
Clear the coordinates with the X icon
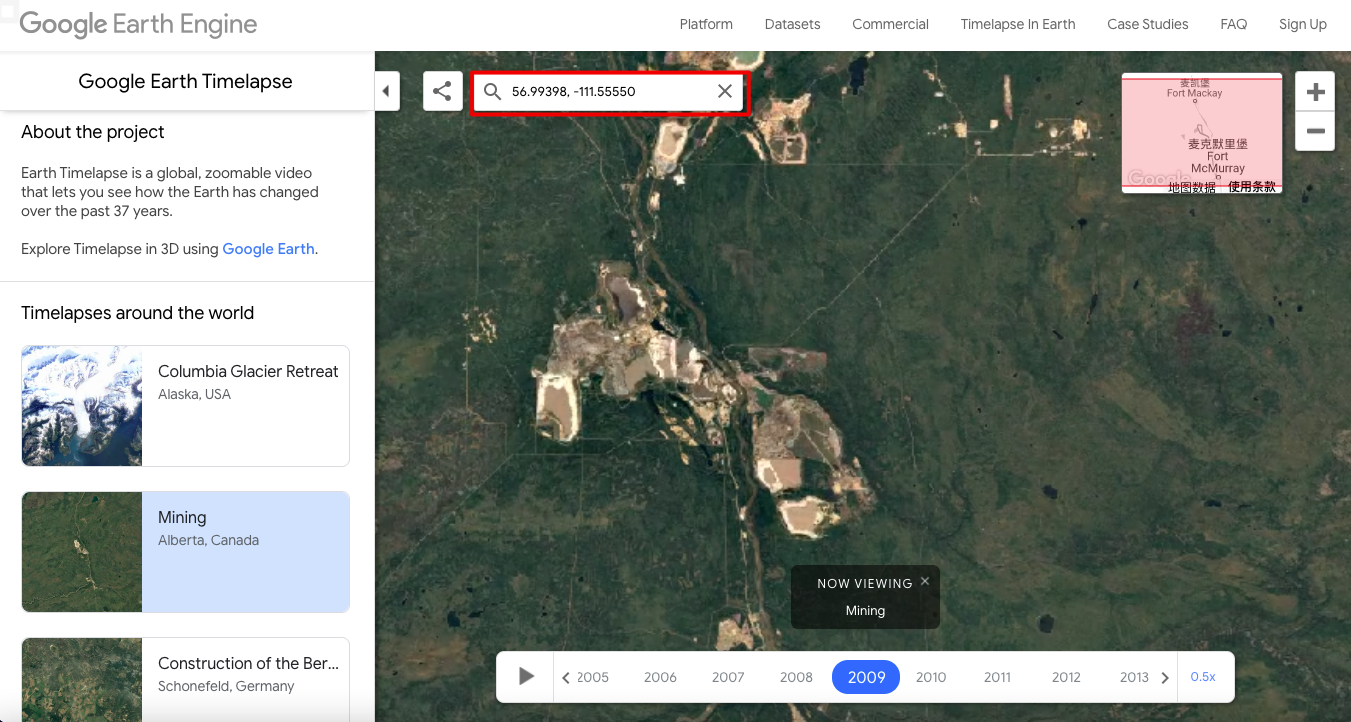click(724, 90)
